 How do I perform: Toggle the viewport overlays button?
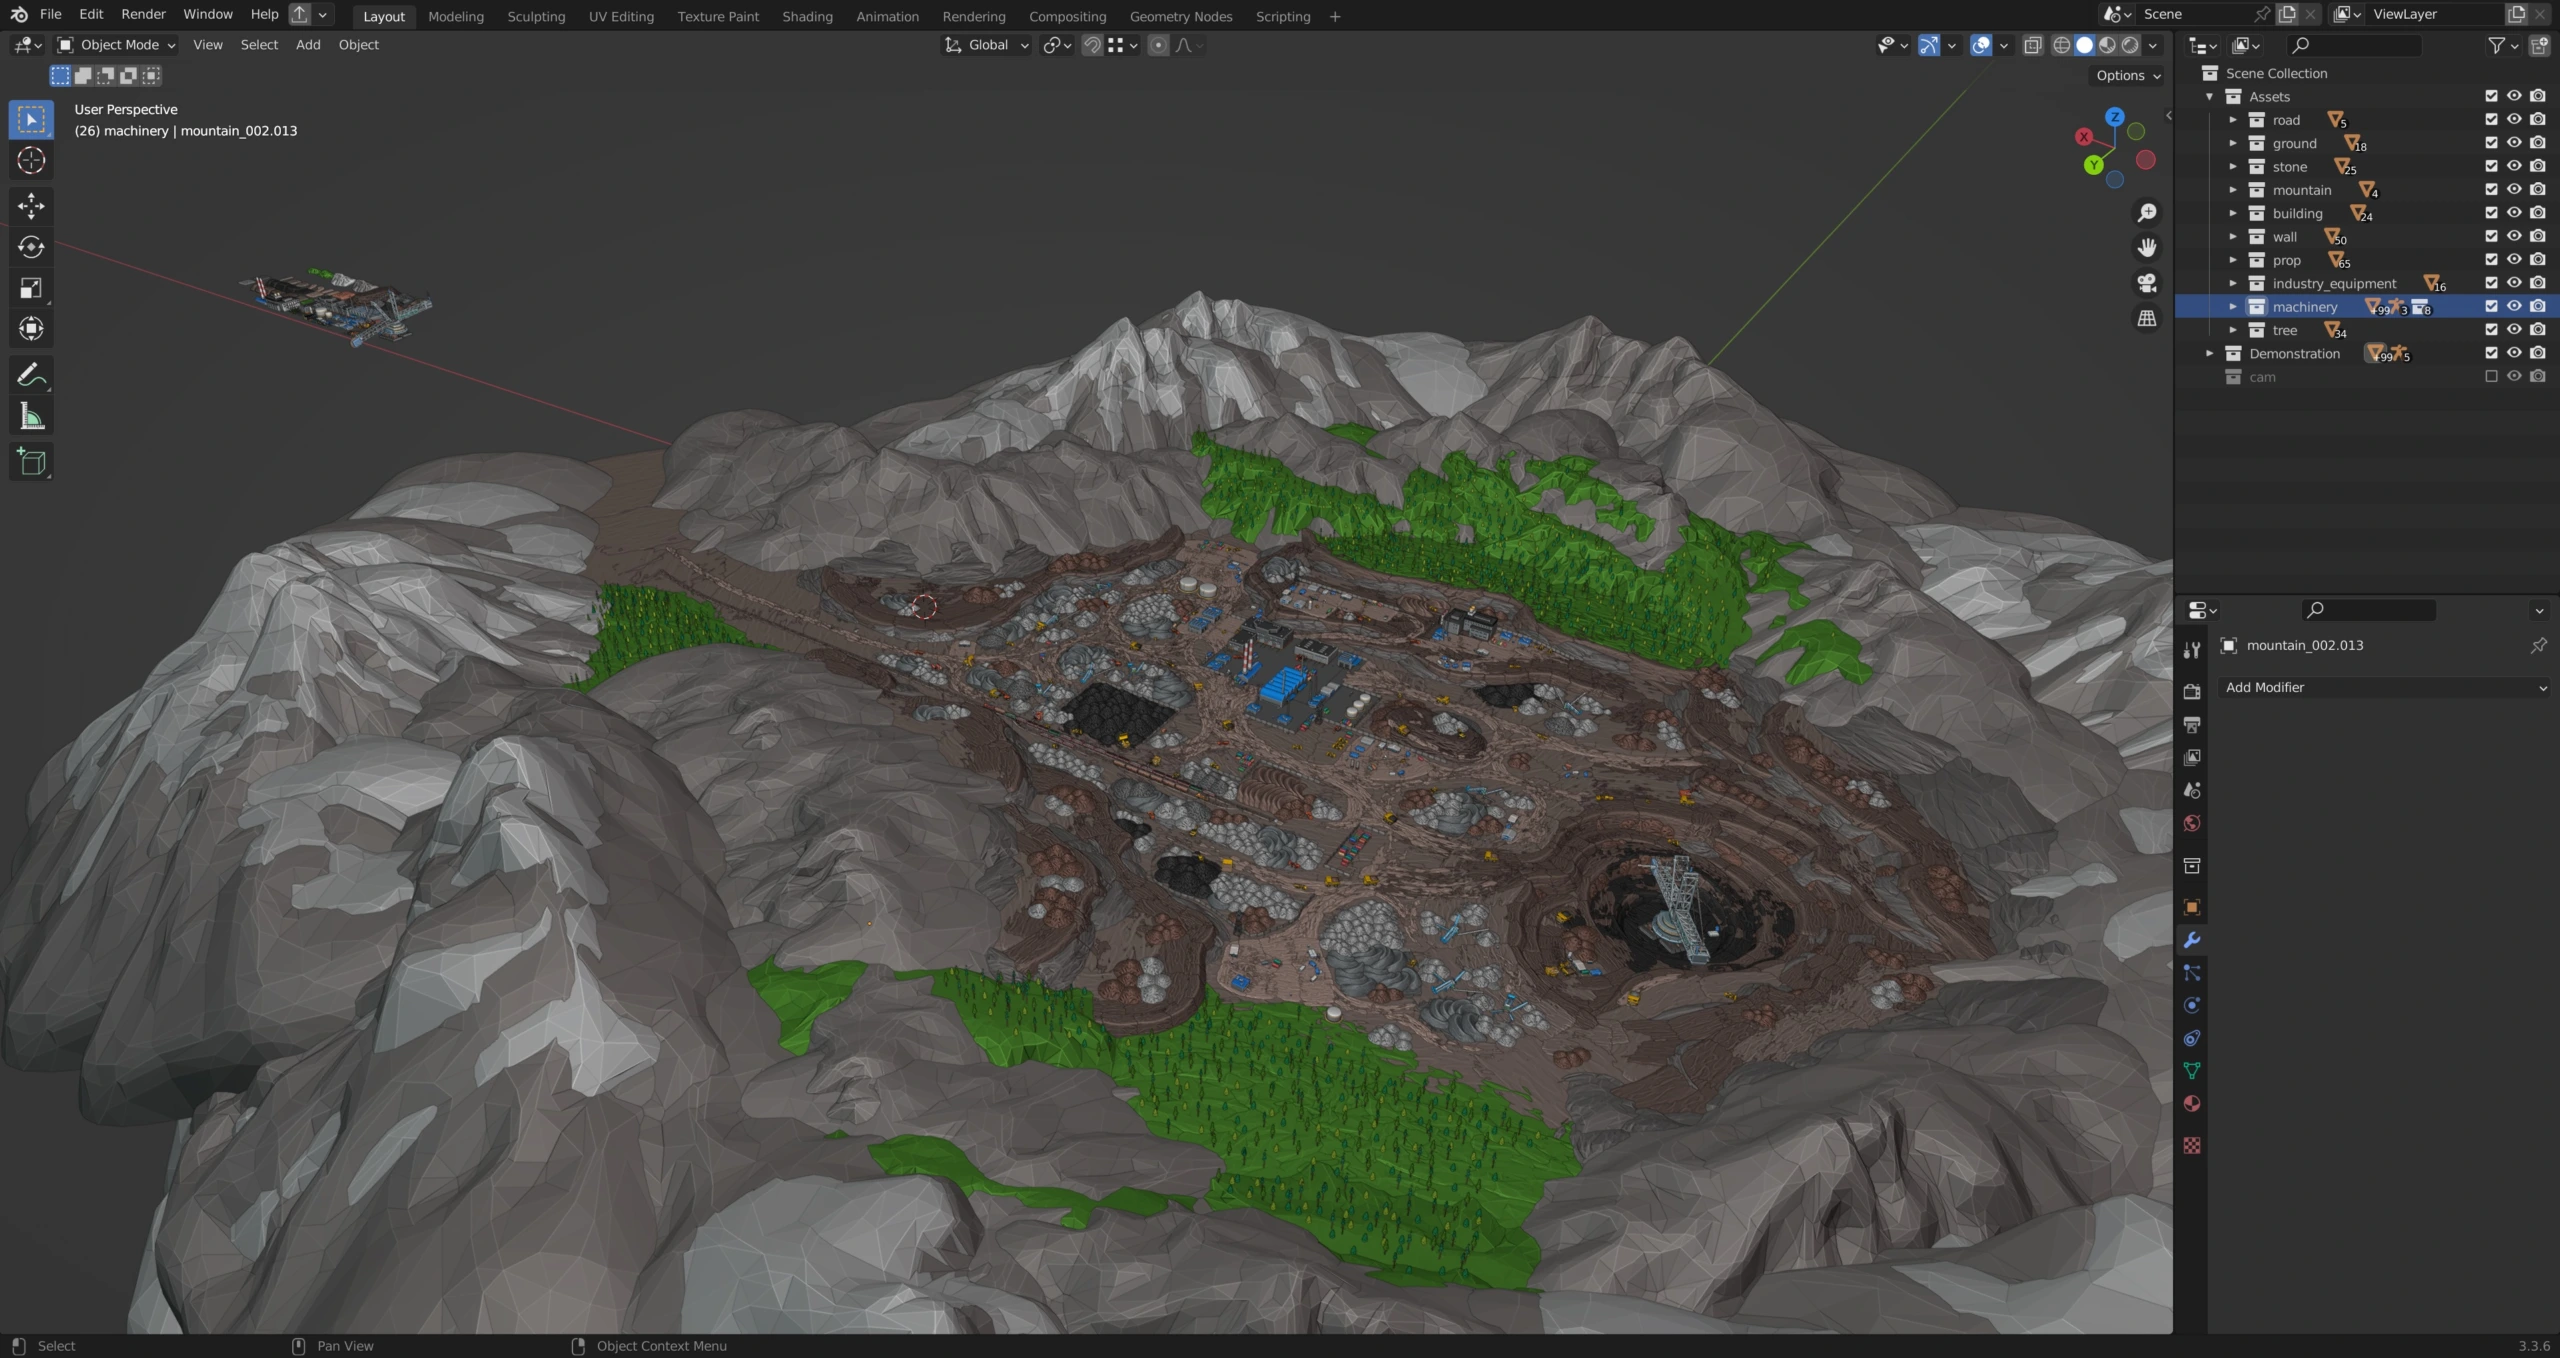[1980, 45]
